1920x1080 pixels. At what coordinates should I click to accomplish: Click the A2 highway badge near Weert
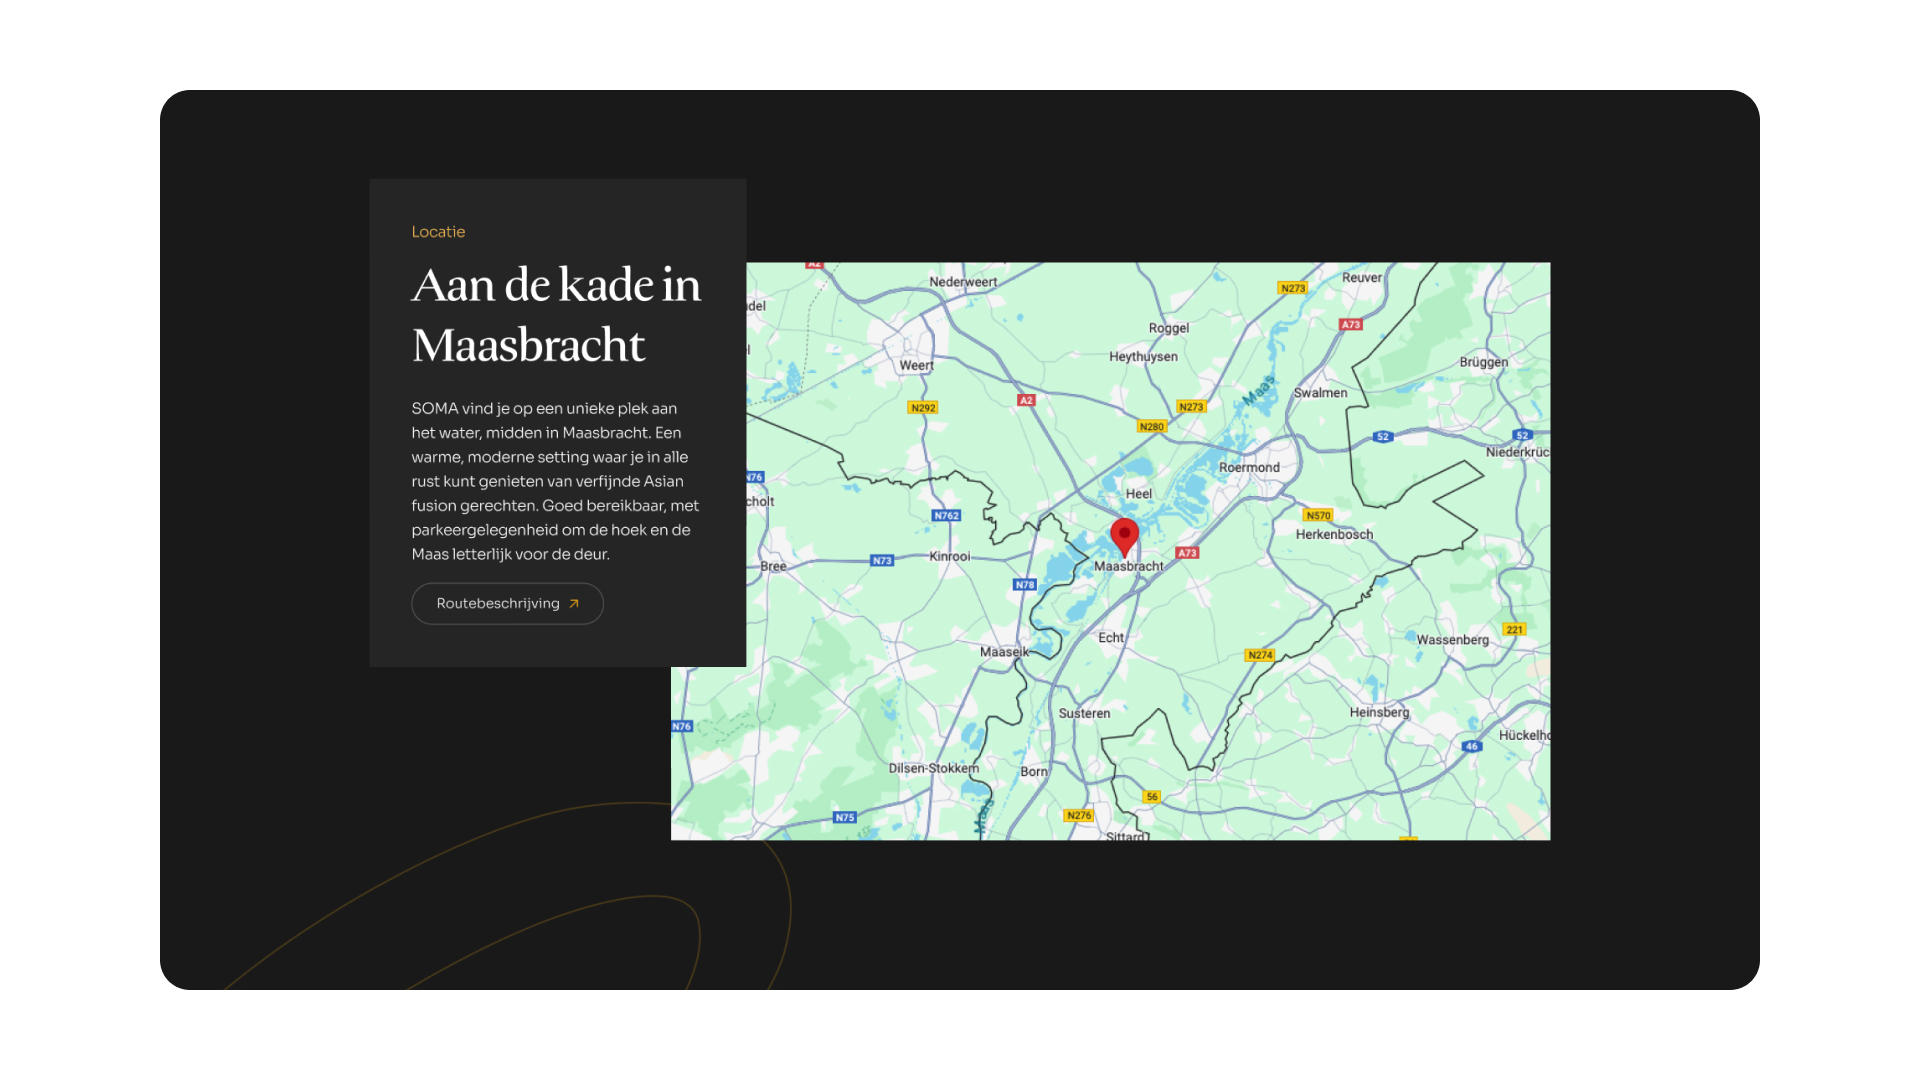(x=1026, y=400)
